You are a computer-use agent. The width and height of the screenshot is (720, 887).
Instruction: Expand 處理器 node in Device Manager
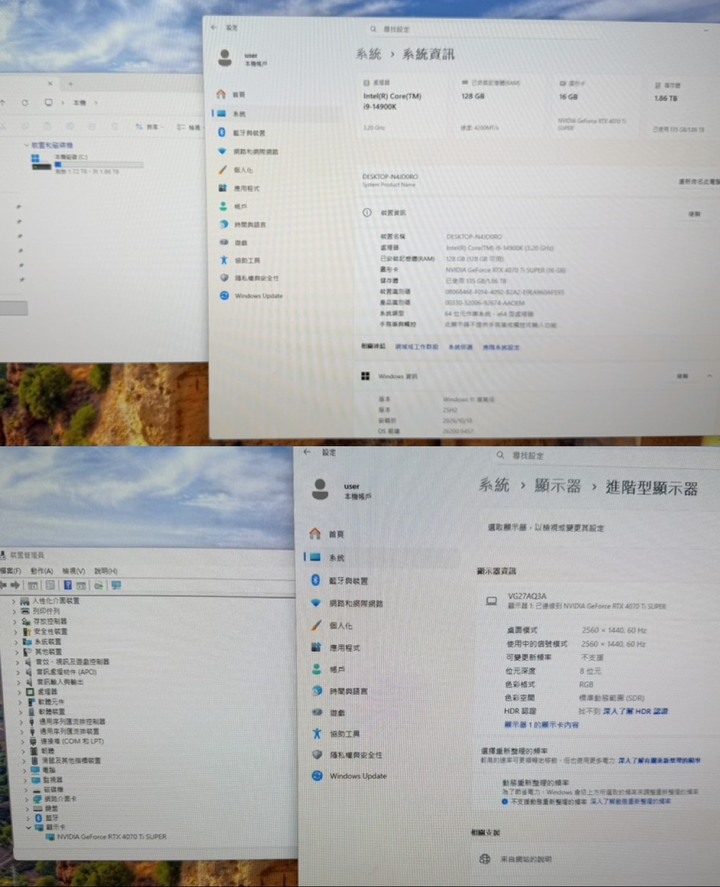20,692
